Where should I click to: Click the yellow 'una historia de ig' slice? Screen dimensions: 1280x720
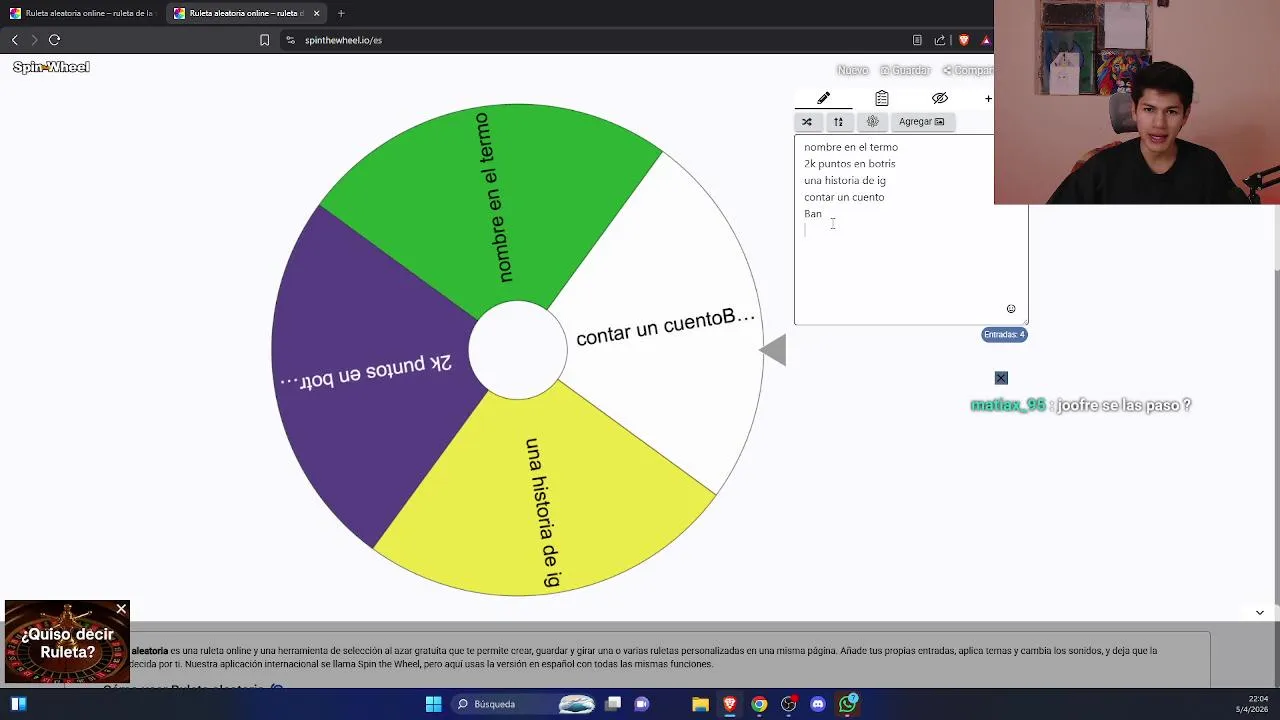click(x=545, y=500)
